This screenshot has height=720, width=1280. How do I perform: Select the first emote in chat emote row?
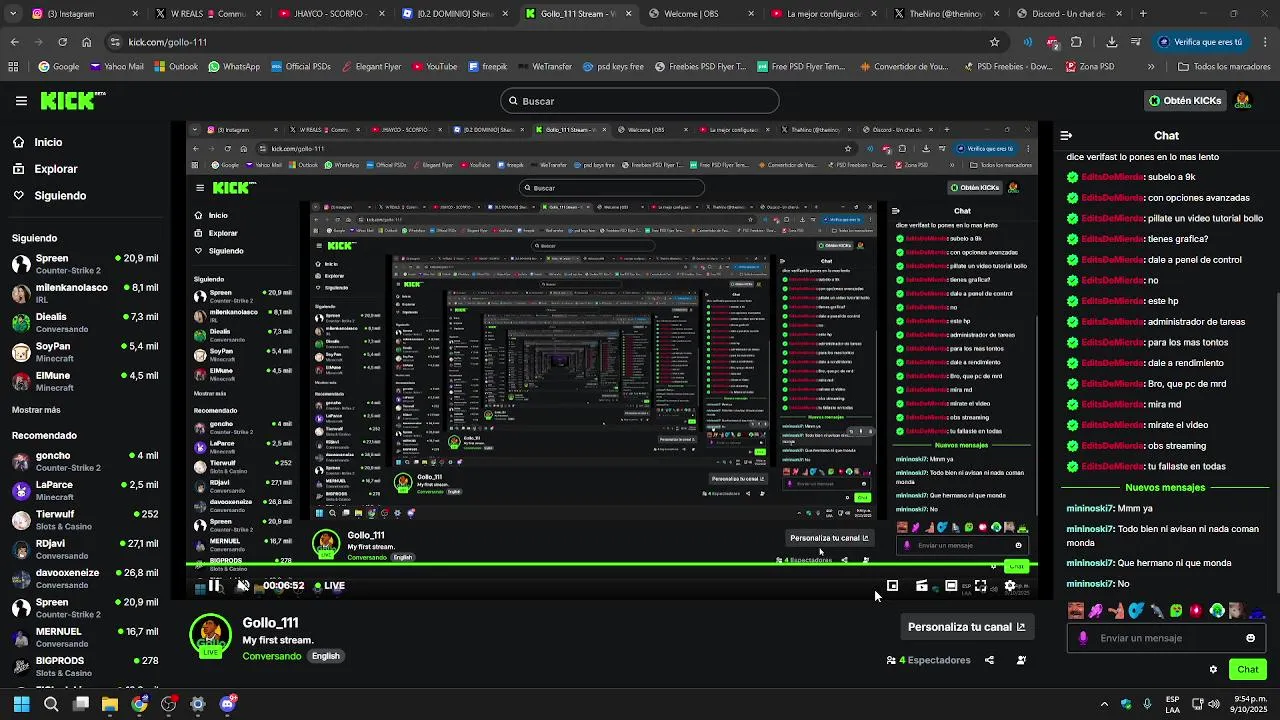coord(1076,610)
